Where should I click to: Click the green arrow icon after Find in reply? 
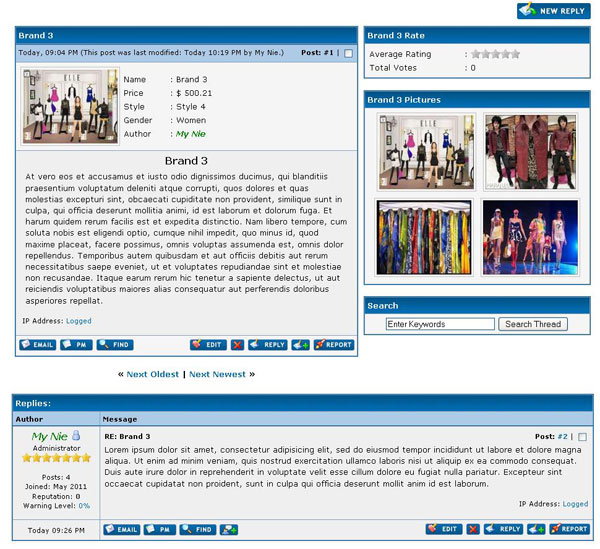pyautogui.click(x=229, y=529)
